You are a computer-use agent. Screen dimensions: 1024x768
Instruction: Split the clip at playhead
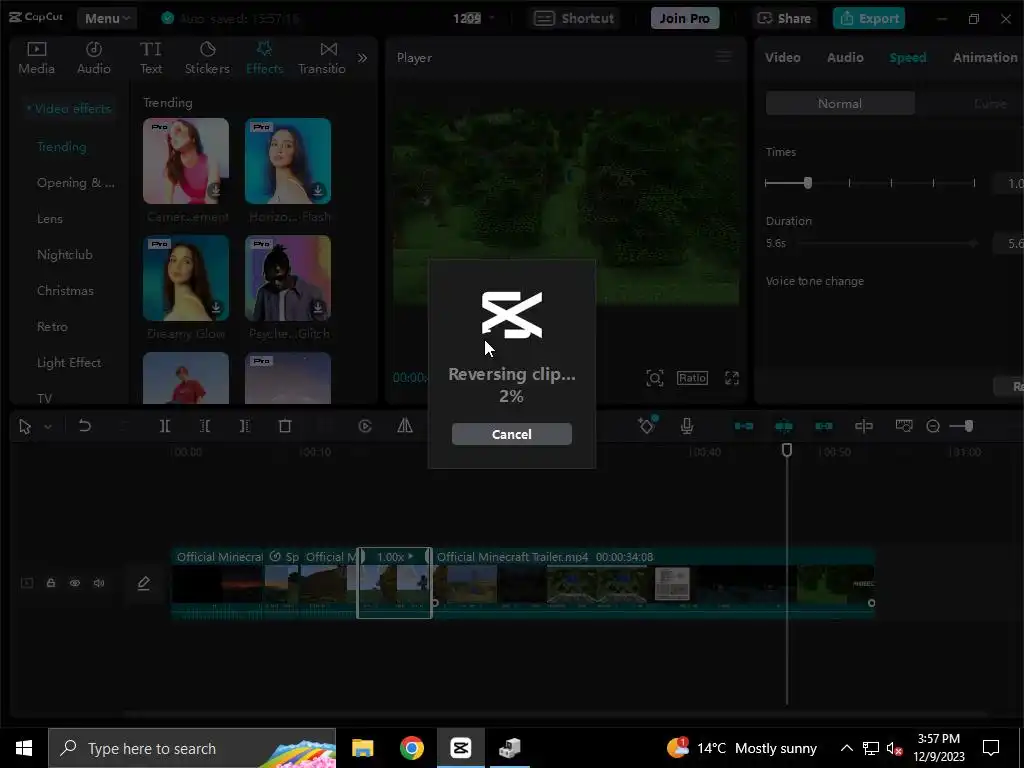(x=165, y=426)
